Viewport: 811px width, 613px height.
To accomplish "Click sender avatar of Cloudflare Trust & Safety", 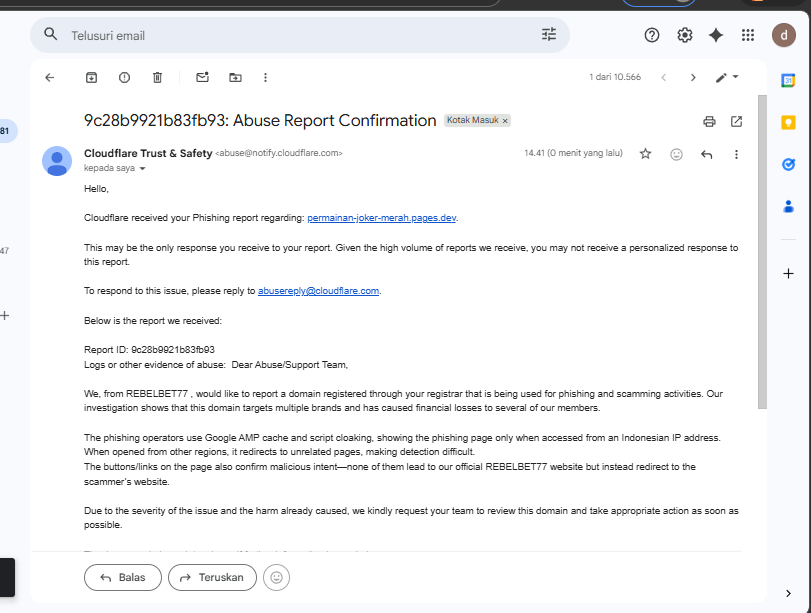I will click(57, 161).
